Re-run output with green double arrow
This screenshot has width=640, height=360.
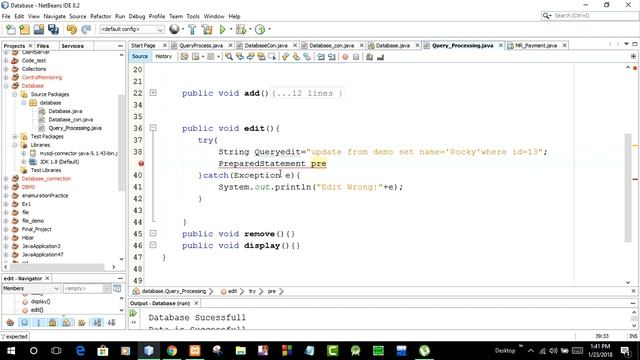[x=133, y=313]
